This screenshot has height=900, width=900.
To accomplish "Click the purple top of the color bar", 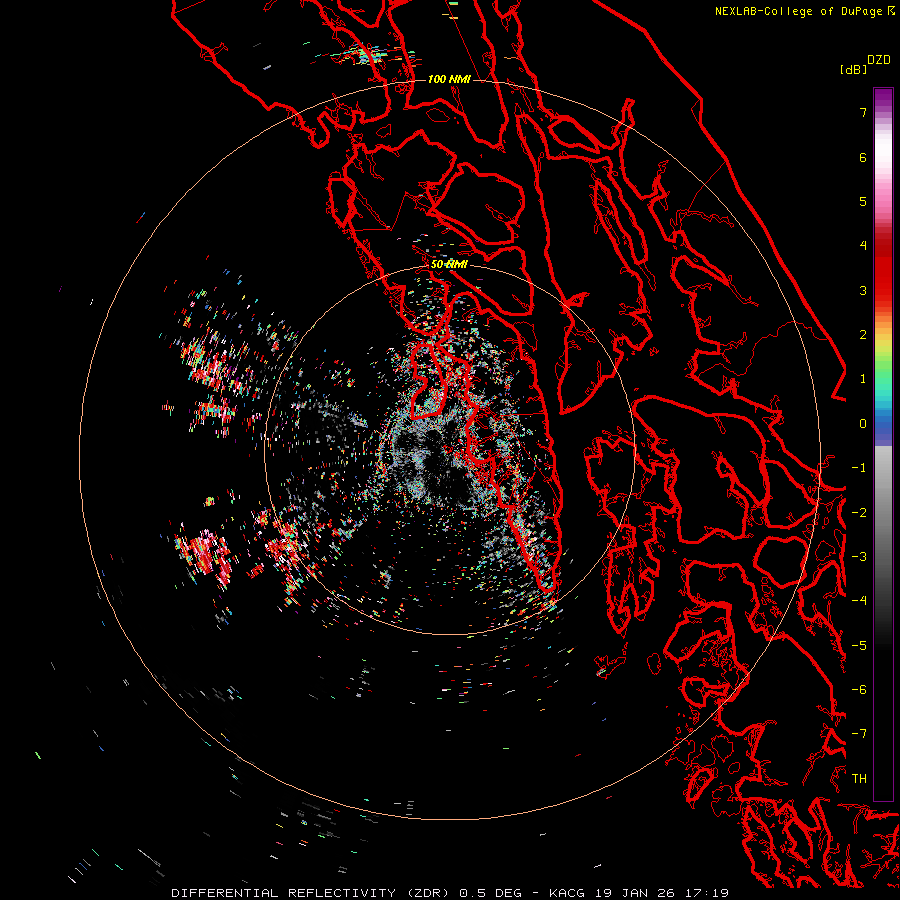I will (x=883, y=99).
